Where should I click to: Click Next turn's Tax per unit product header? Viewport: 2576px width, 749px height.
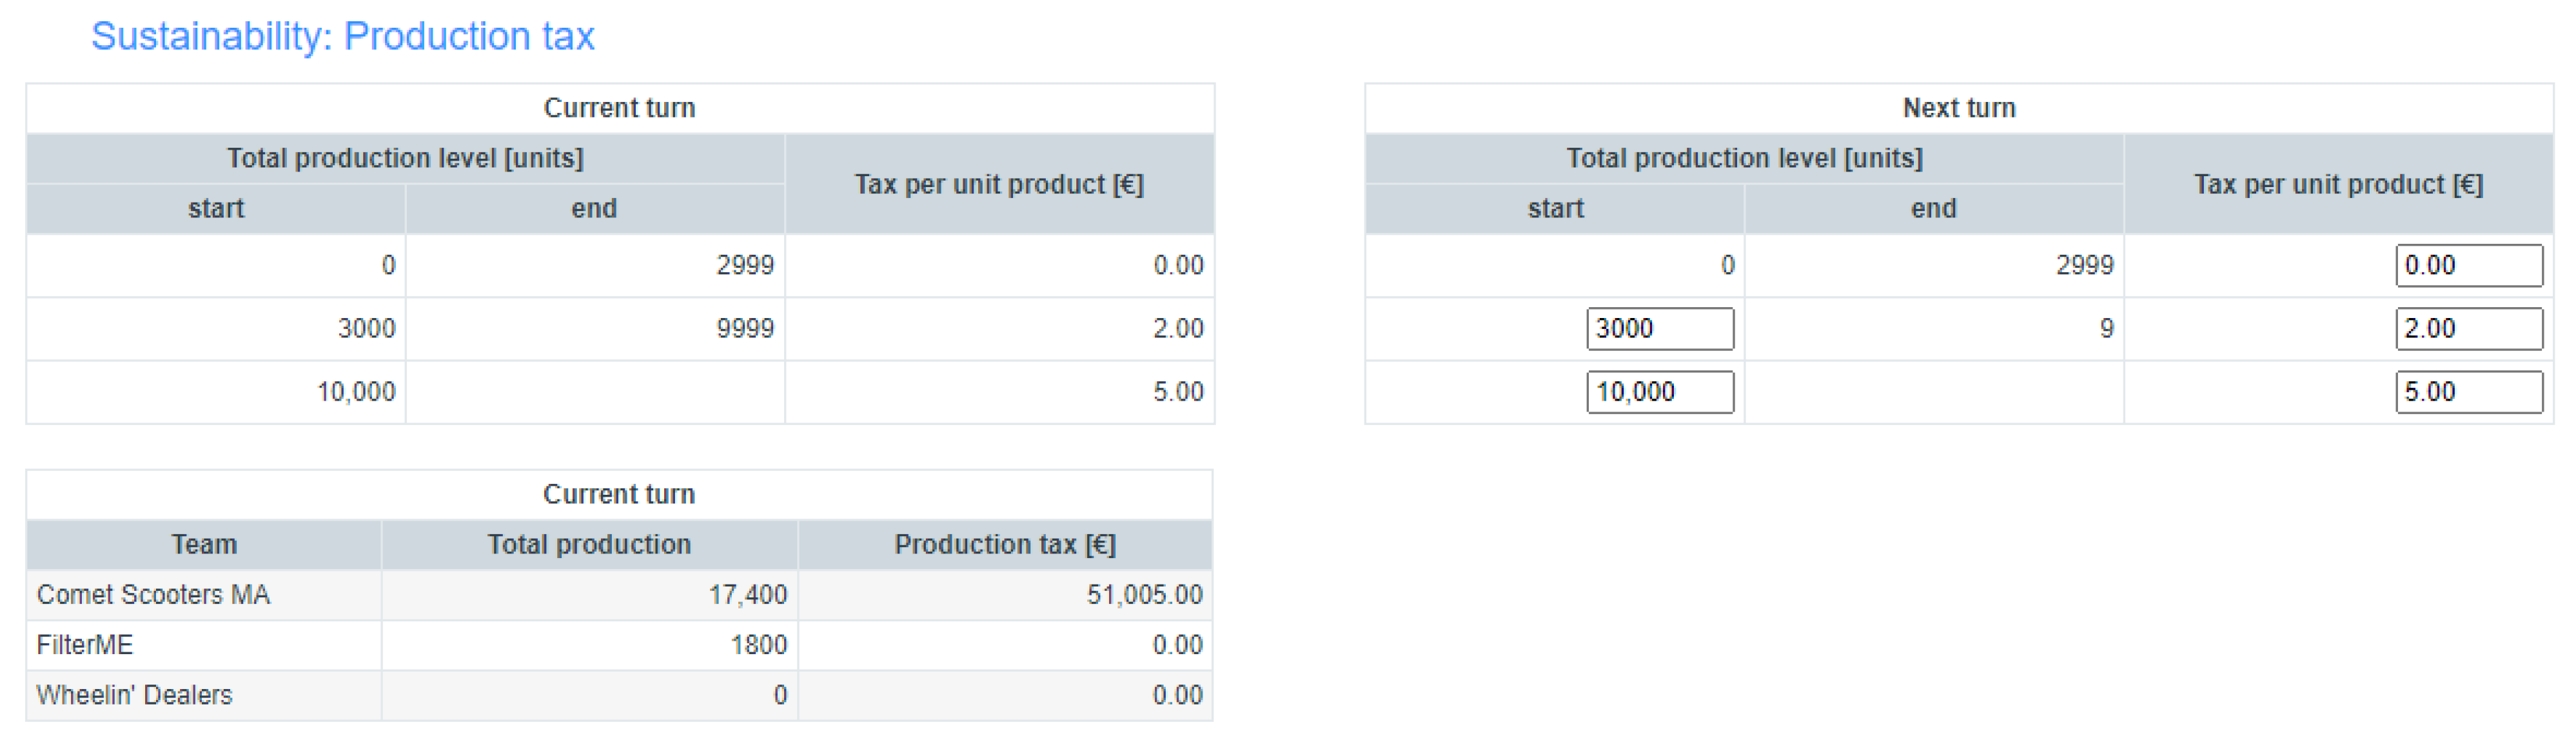coord(2337,185)
